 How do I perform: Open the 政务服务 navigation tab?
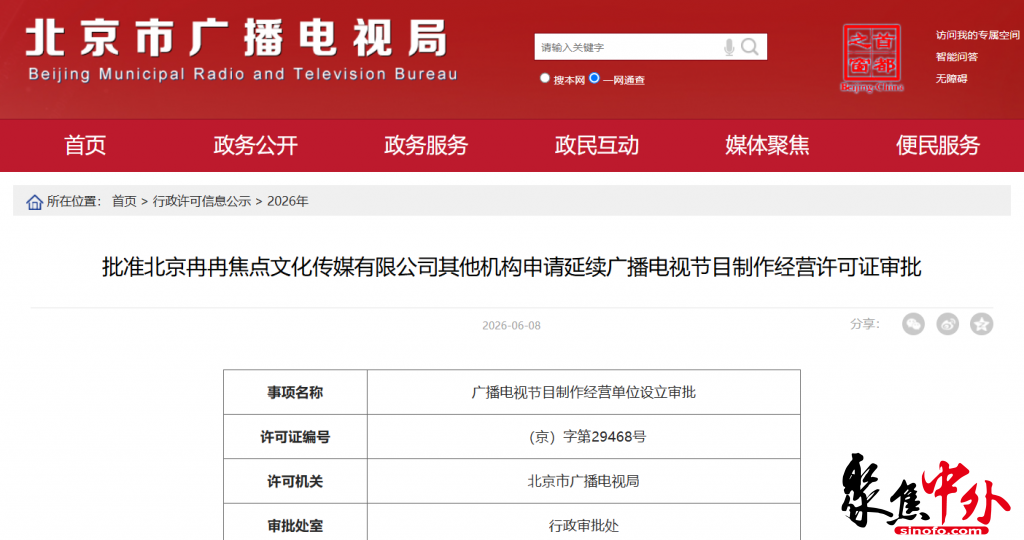(426, 146)
